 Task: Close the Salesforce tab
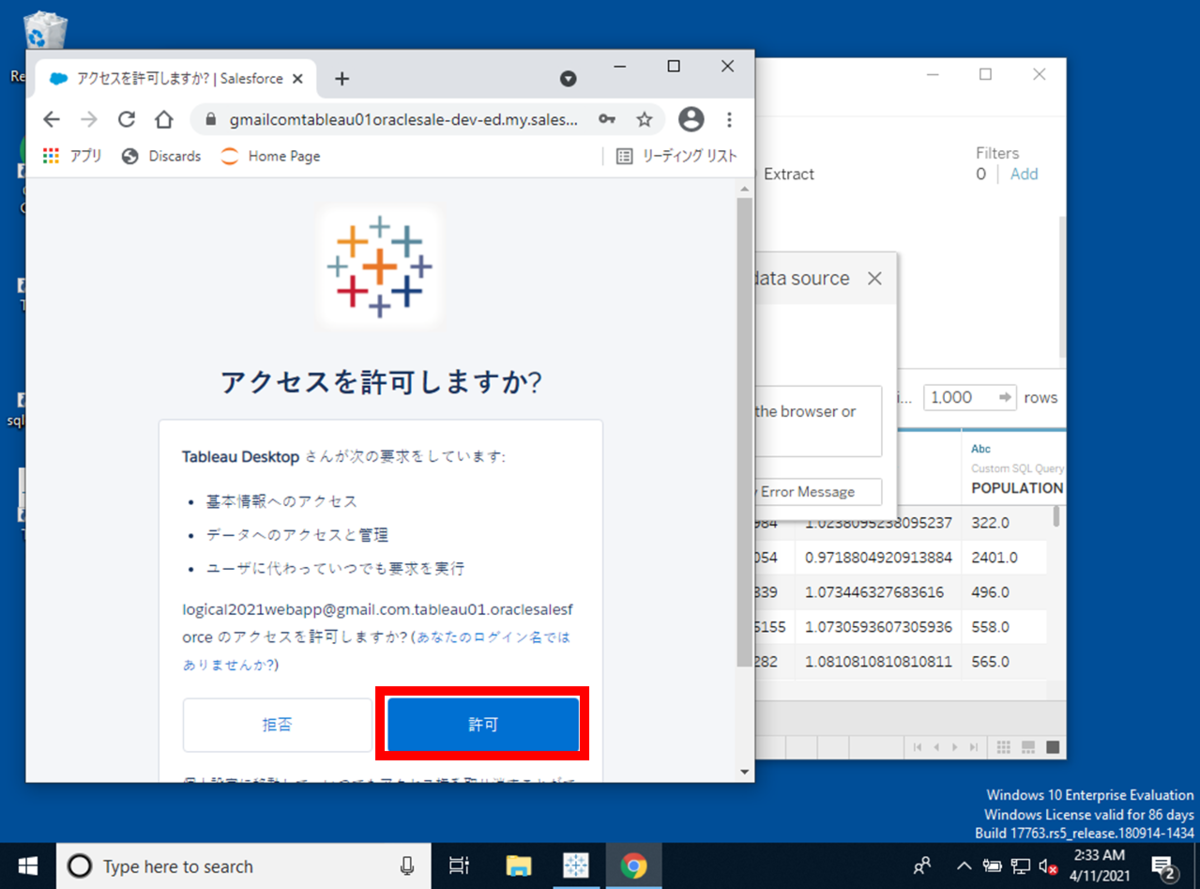(x=297, y=78)
